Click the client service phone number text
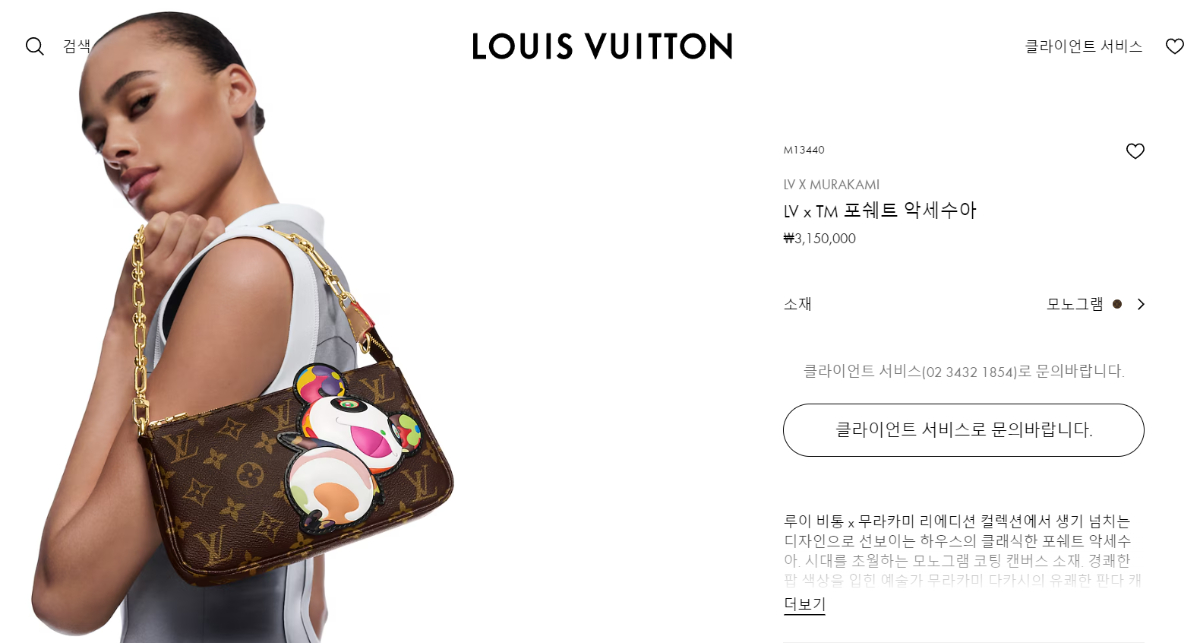 [969, 372]
